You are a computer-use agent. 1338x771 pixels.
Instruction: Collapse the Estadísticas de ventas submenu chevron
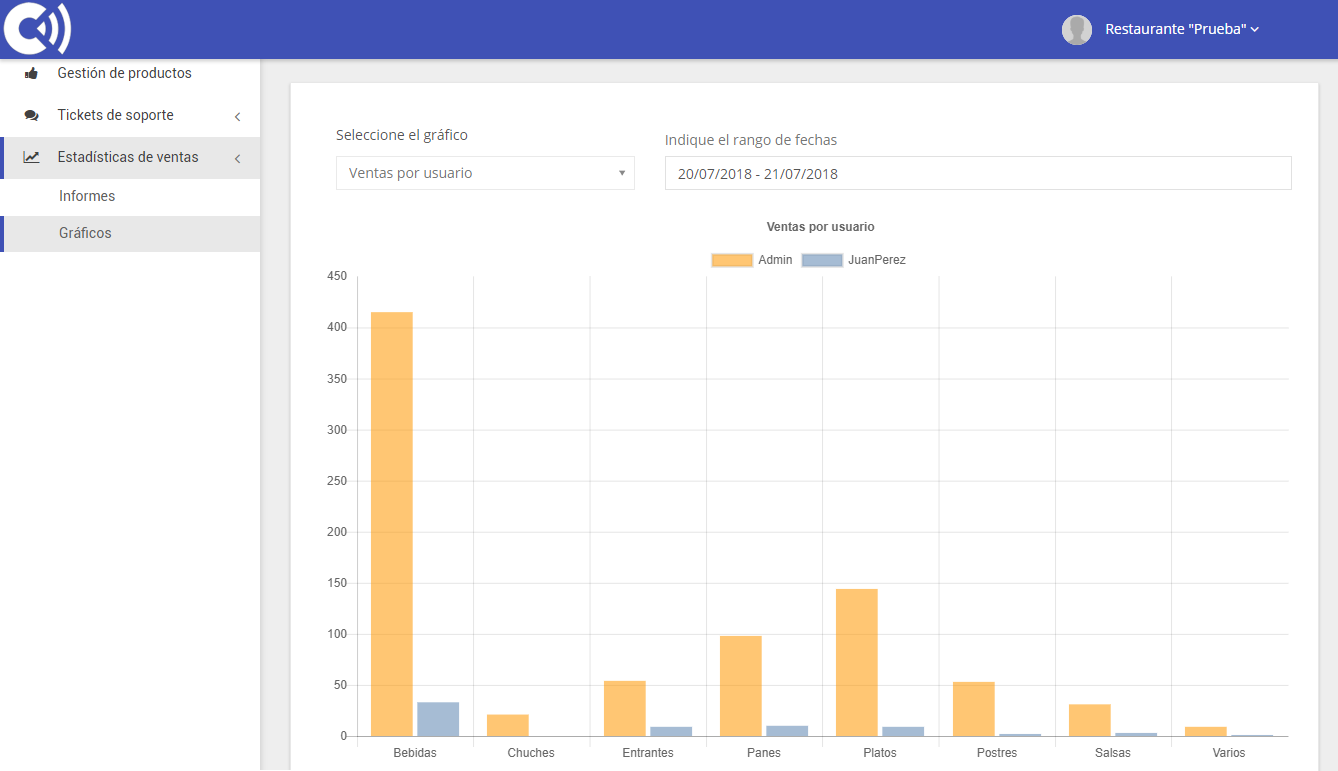click(x=237, y=158)
